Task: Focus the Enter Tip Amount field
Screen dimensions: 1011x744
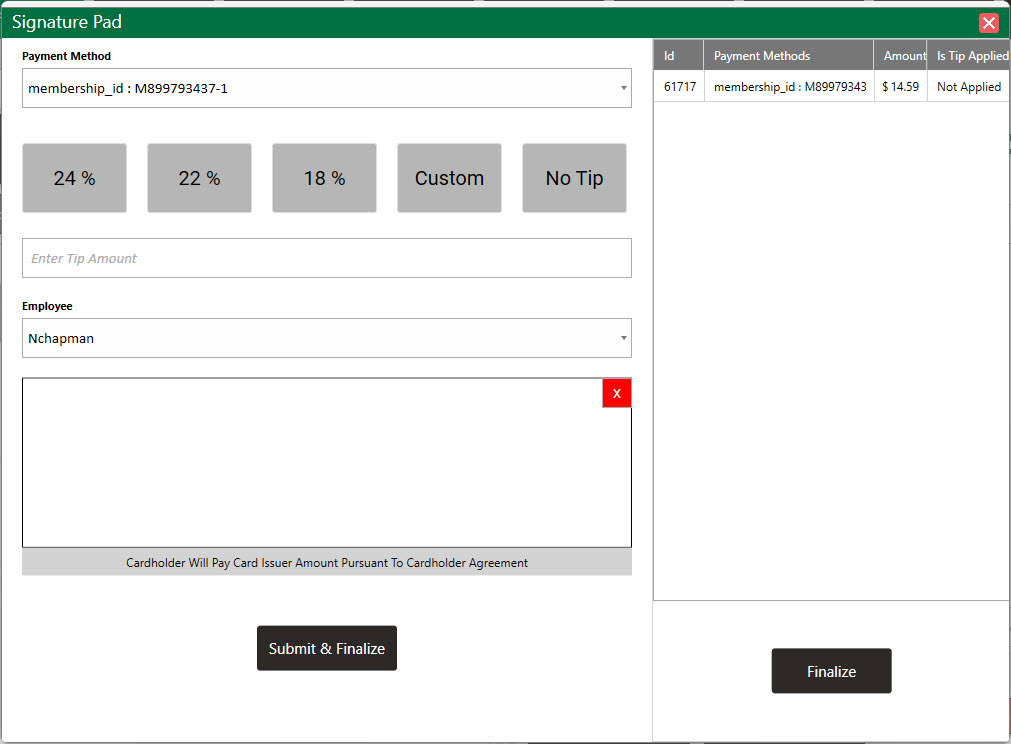Action: pyautogui.click(x=326, y=258)
